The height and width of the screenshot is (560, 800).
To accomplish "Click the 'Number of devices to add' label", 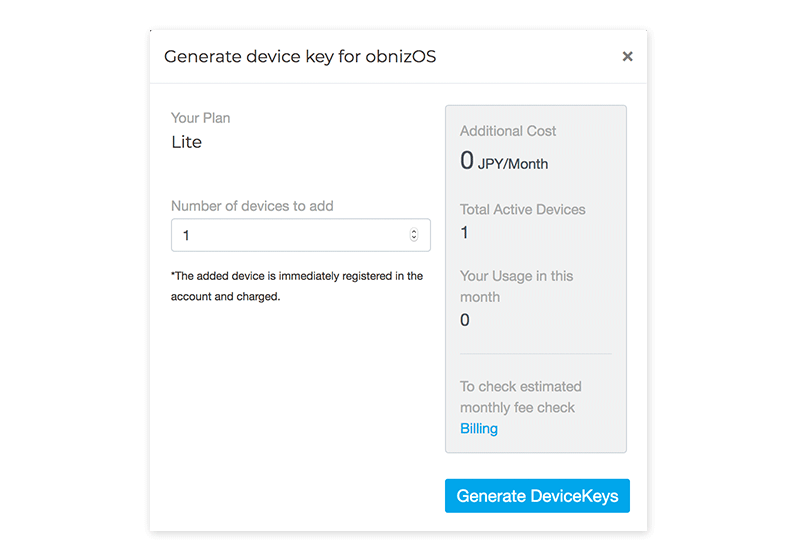I will point(252,206).
